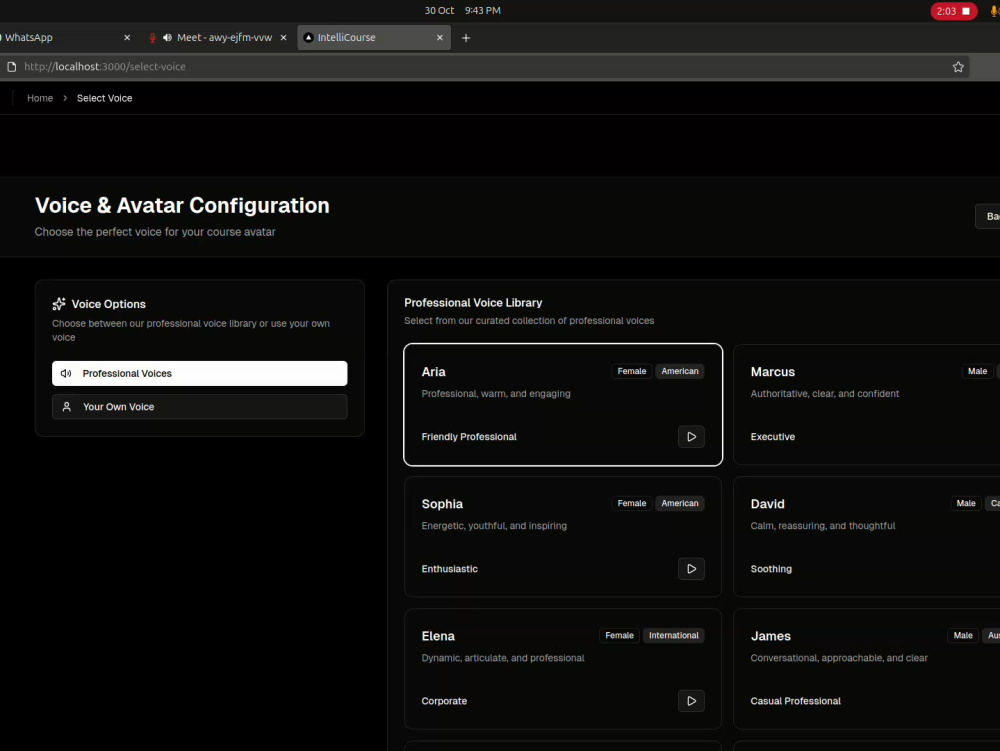Viewport: 1000px width, 751px height.
Task: Select the Sophia voice card
Action: (x=563, y=537)
